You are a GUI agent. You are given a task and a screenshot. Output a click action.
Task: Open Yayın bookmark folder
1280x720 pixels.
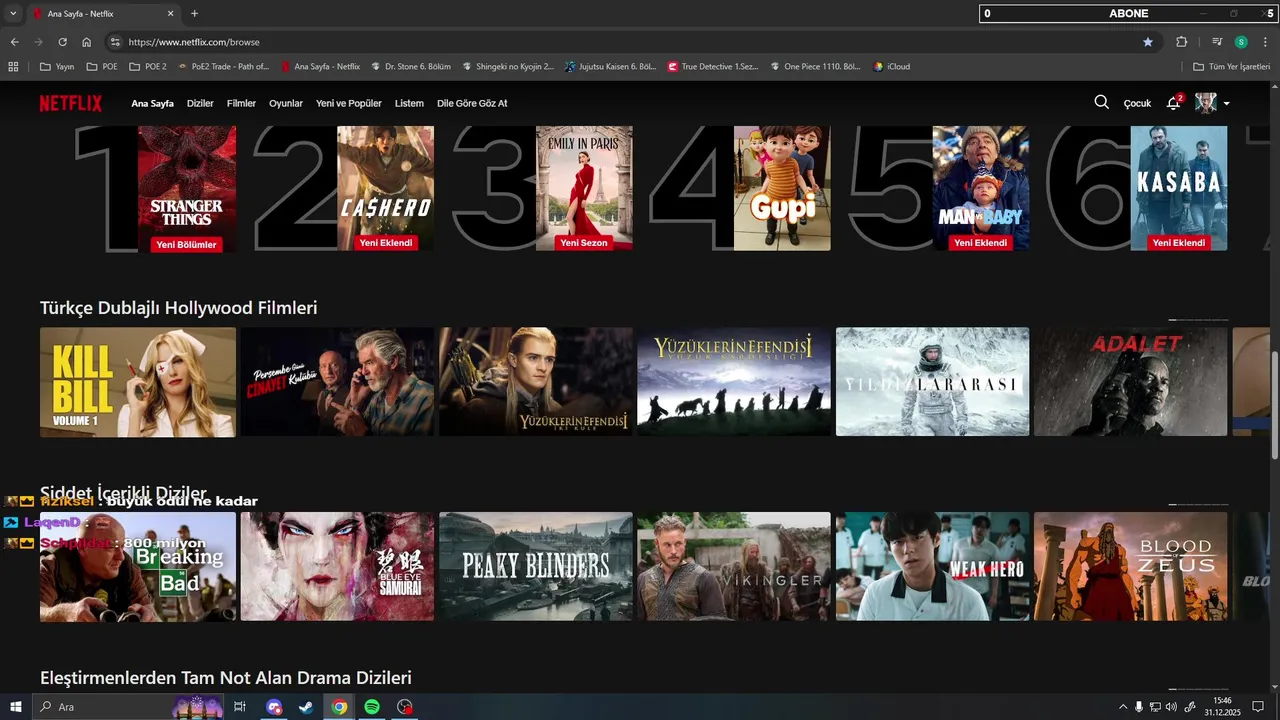57,67
